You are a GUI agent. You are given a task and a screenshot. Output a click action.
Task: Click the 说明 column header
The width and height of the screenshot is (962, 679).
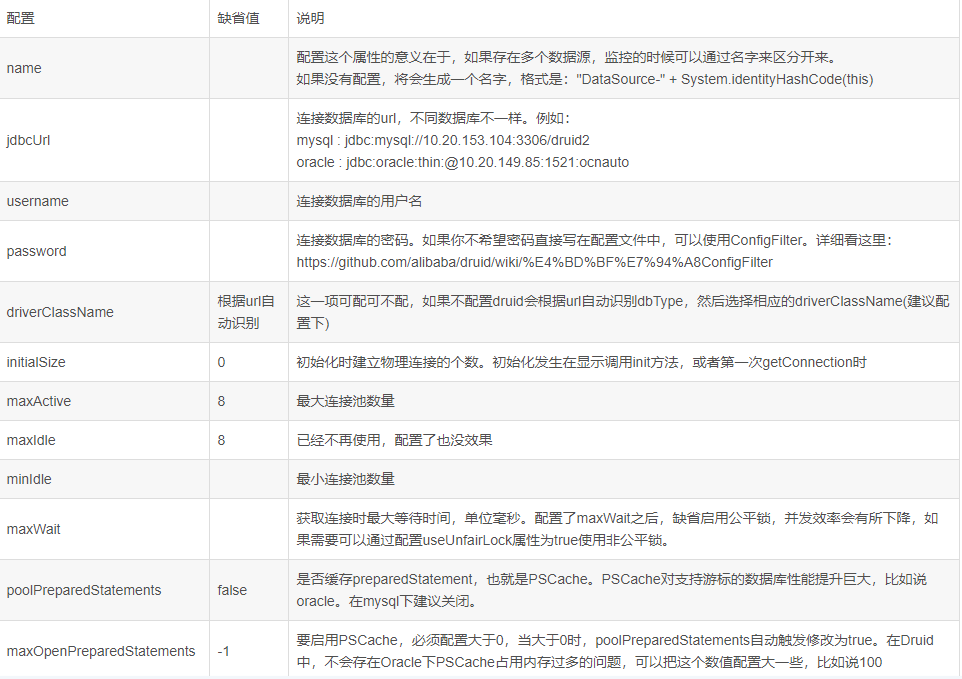pos(310,19)
